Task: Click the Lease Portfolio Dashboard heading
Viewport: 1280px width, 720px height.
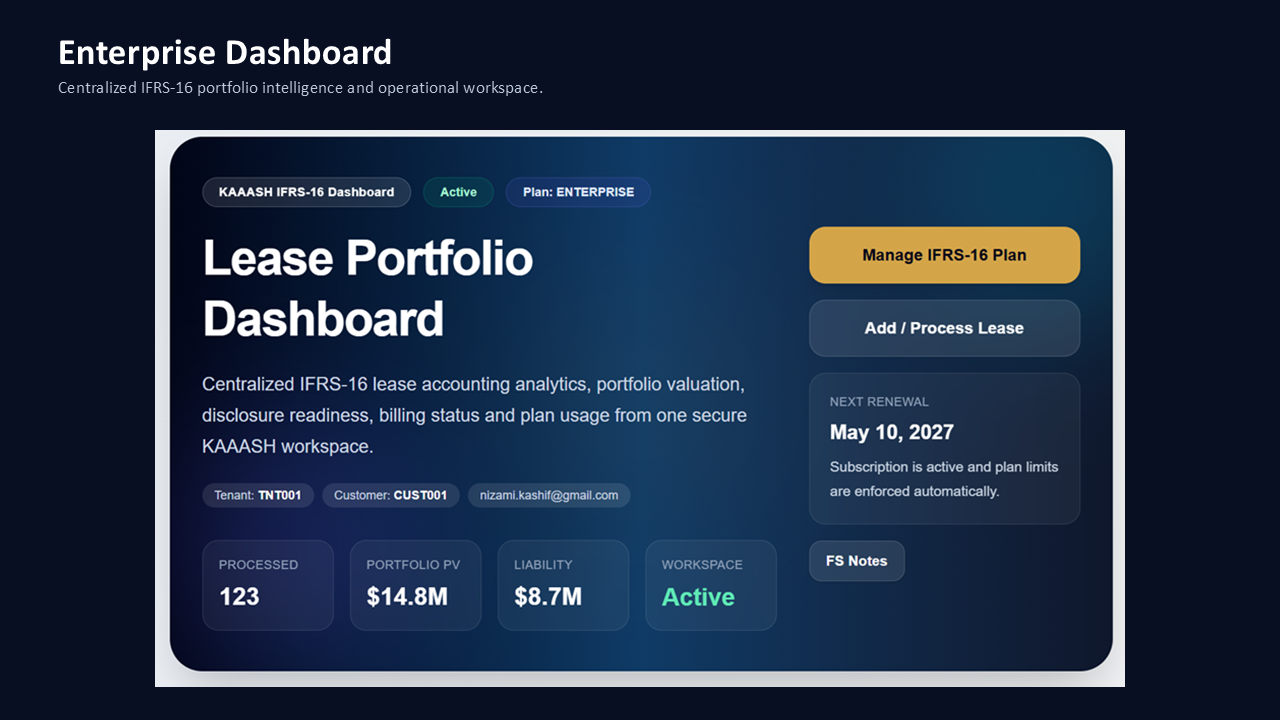Action: (368, 289)
